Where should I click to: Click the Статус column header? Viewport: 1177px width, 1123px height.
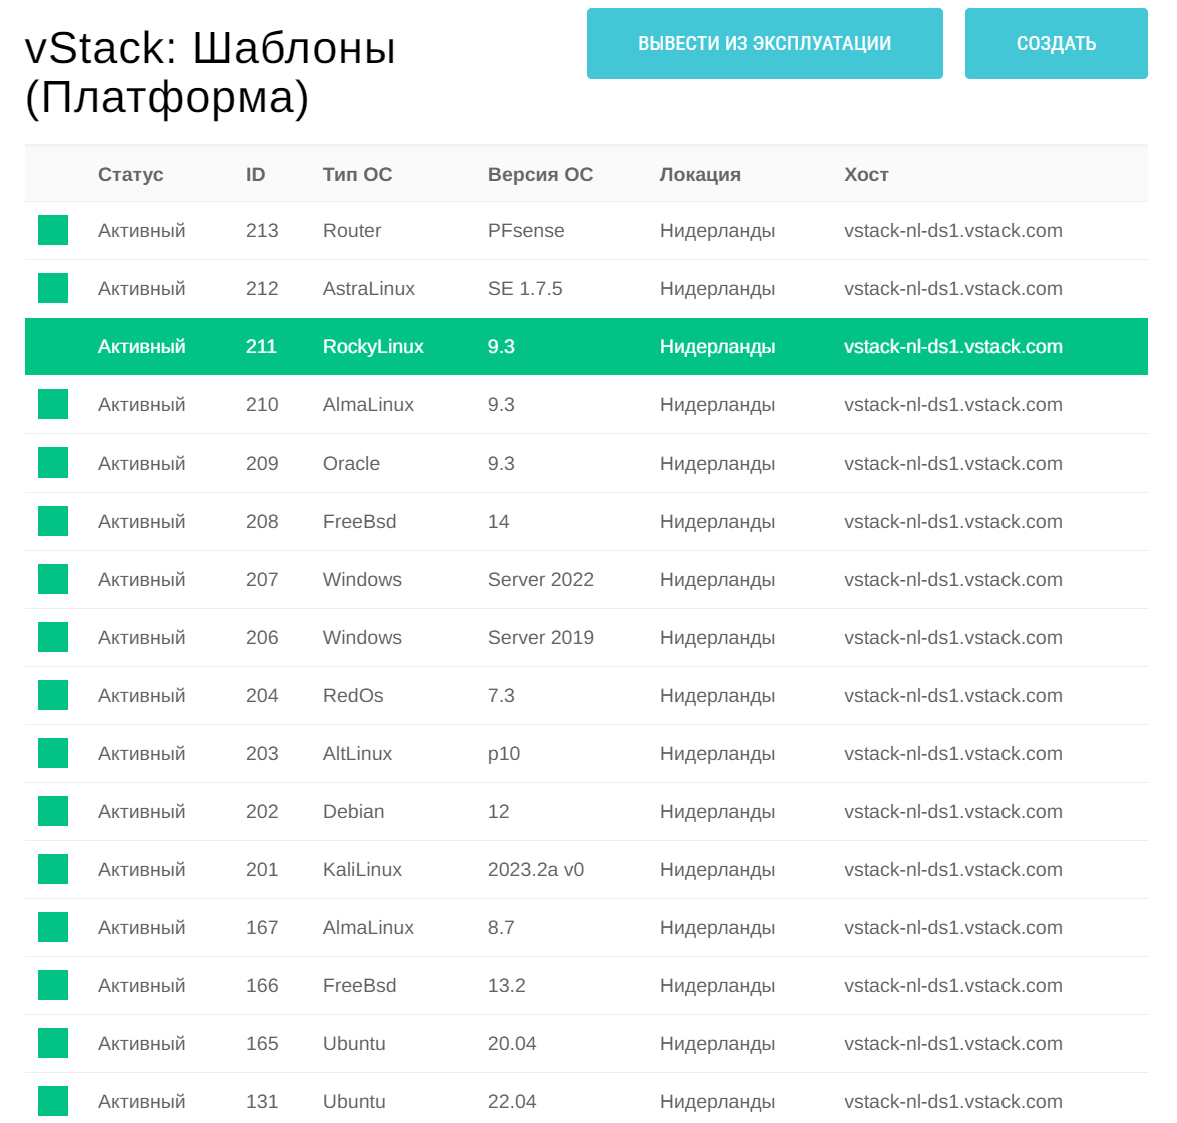pos(131,174)
